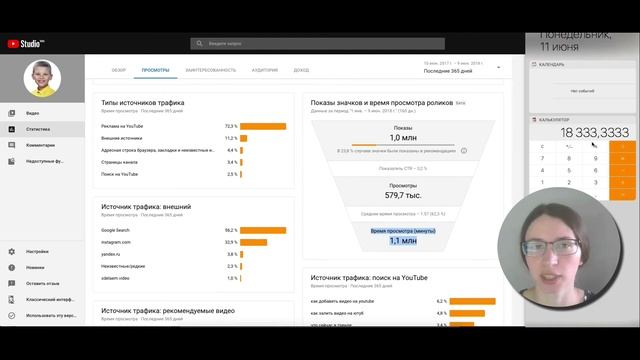
Task: Select the Поиск на YouTube row
Action: [x=193, y=174]
